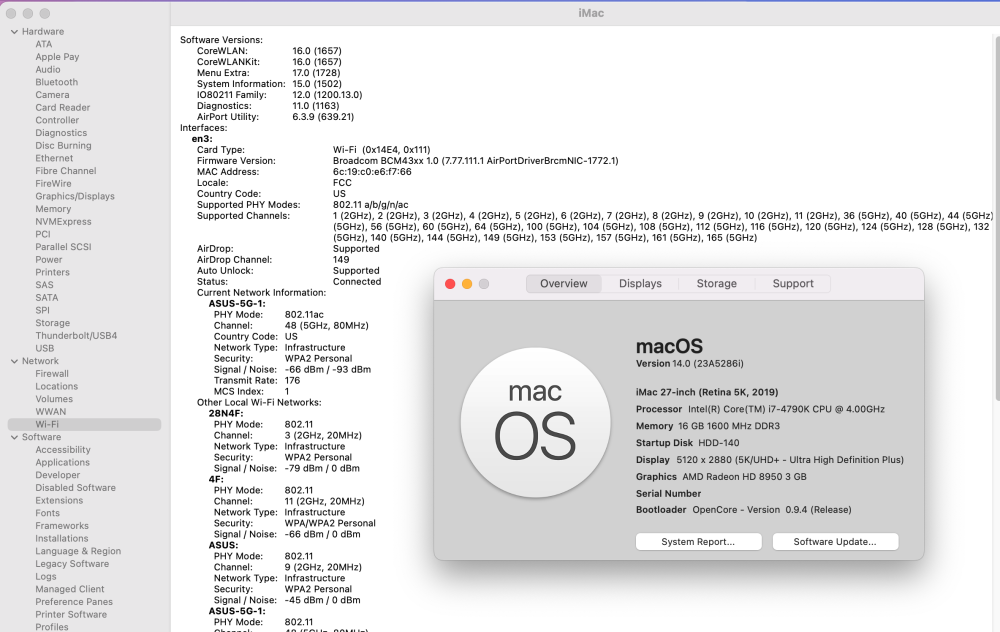Select WWAN under Network
Image resolution: width=1000 pixels, height=632 pixels.
50,412
